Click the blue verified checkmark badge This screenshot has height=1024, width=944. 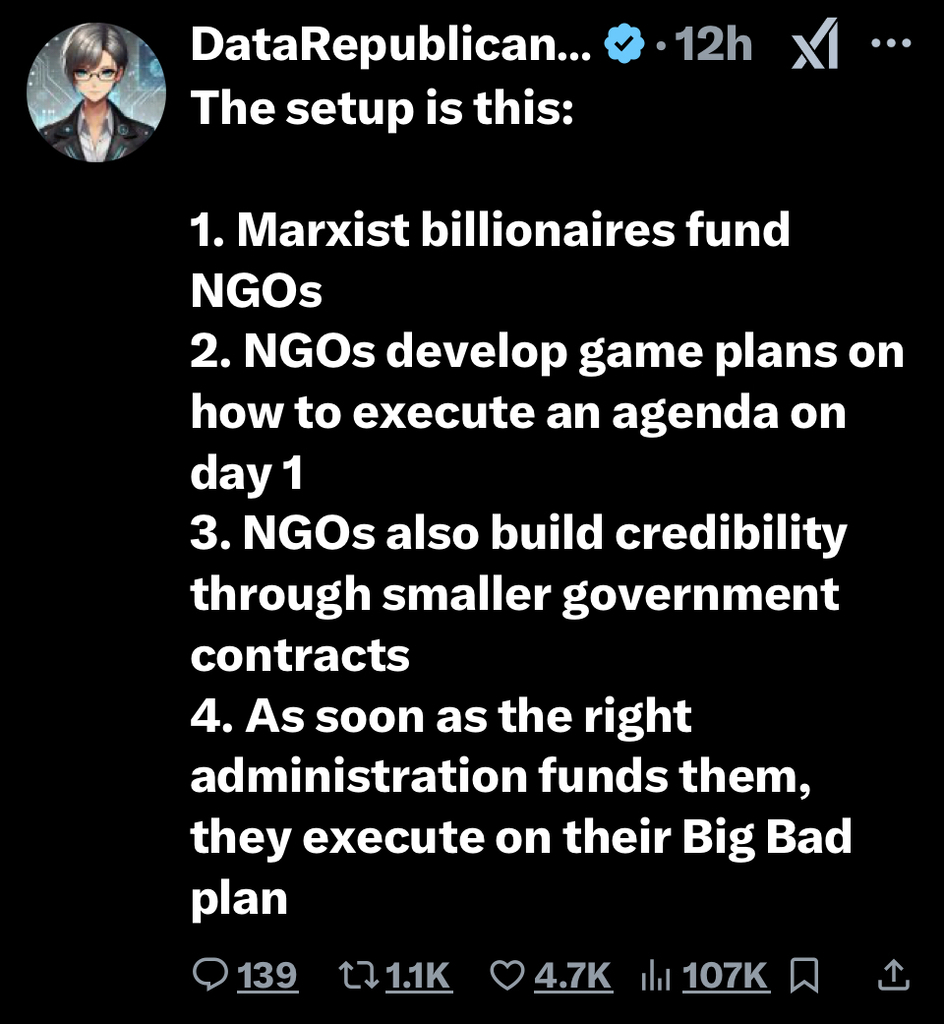pyautogui.click(x=626, y=45)
